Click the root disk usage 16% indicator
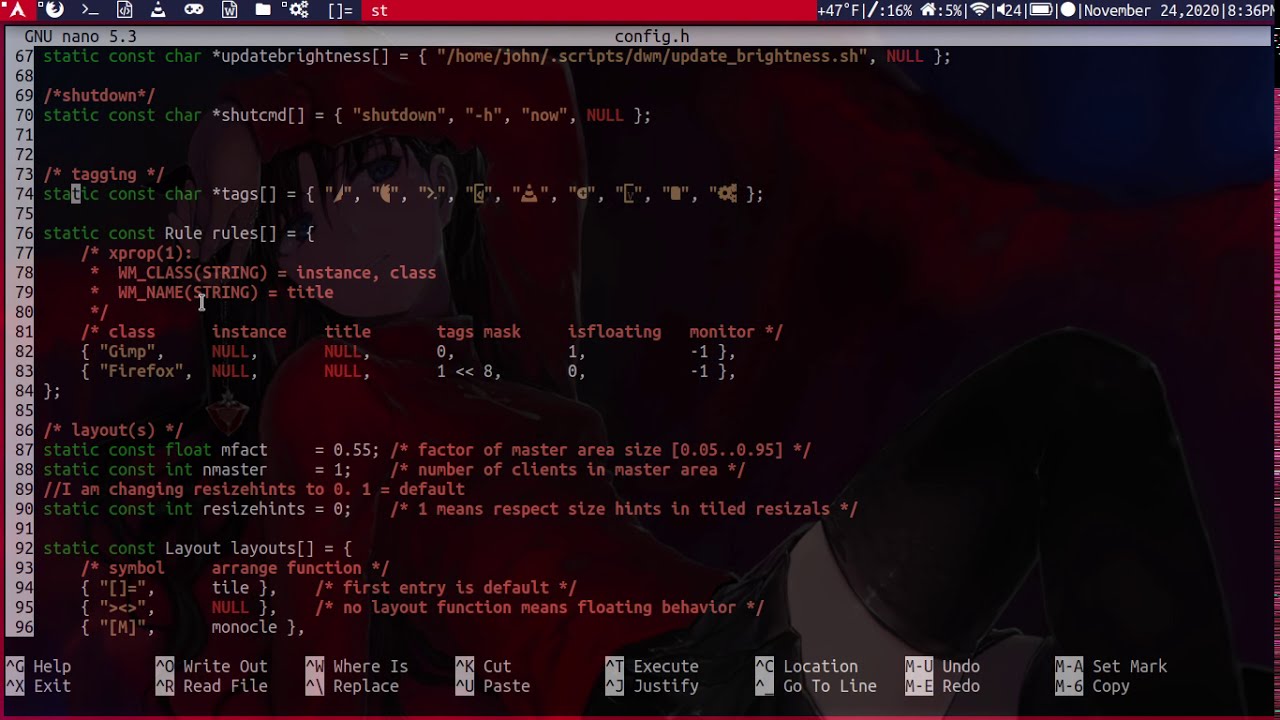The image size is (1280, 720). tap(890, 10)
